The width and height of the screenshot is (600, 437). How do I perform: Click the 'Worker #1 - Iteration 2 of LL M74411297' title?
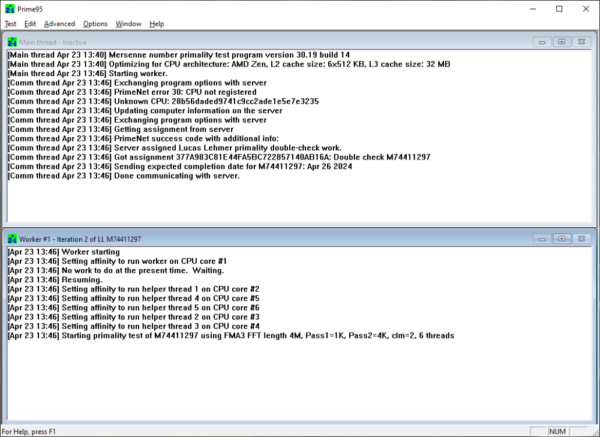point(80,239)
